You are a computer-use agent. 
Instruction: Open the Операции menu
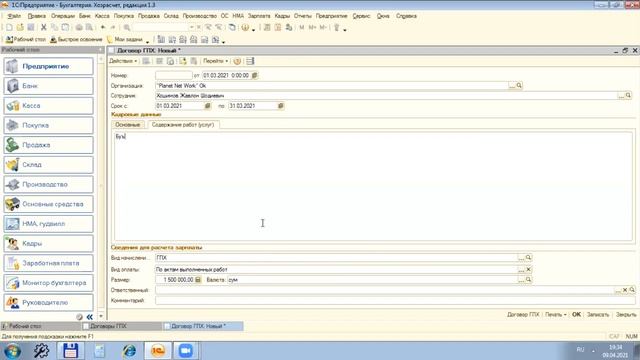[x=63, y=16]
